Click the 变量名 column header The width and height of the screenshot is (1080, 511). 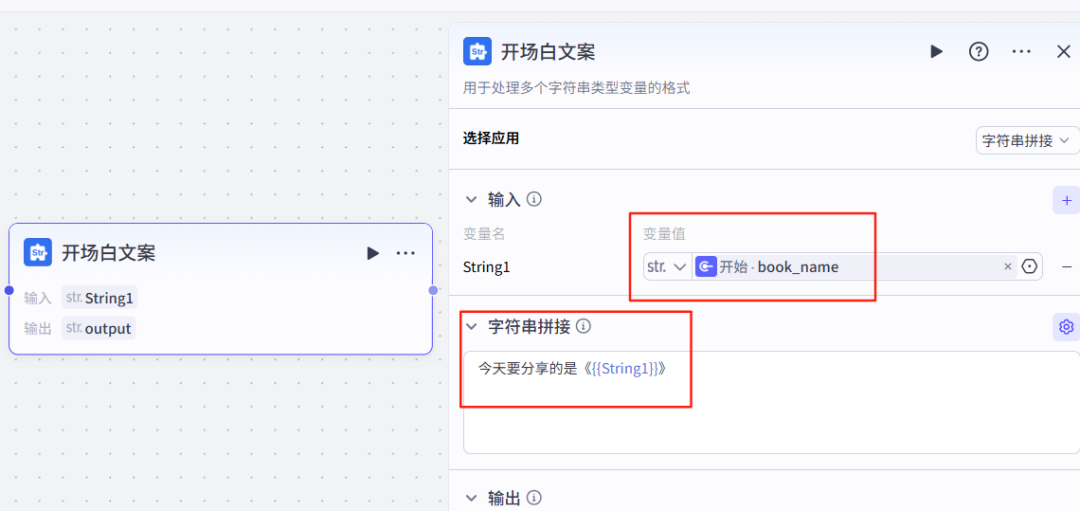coord(484,234)
